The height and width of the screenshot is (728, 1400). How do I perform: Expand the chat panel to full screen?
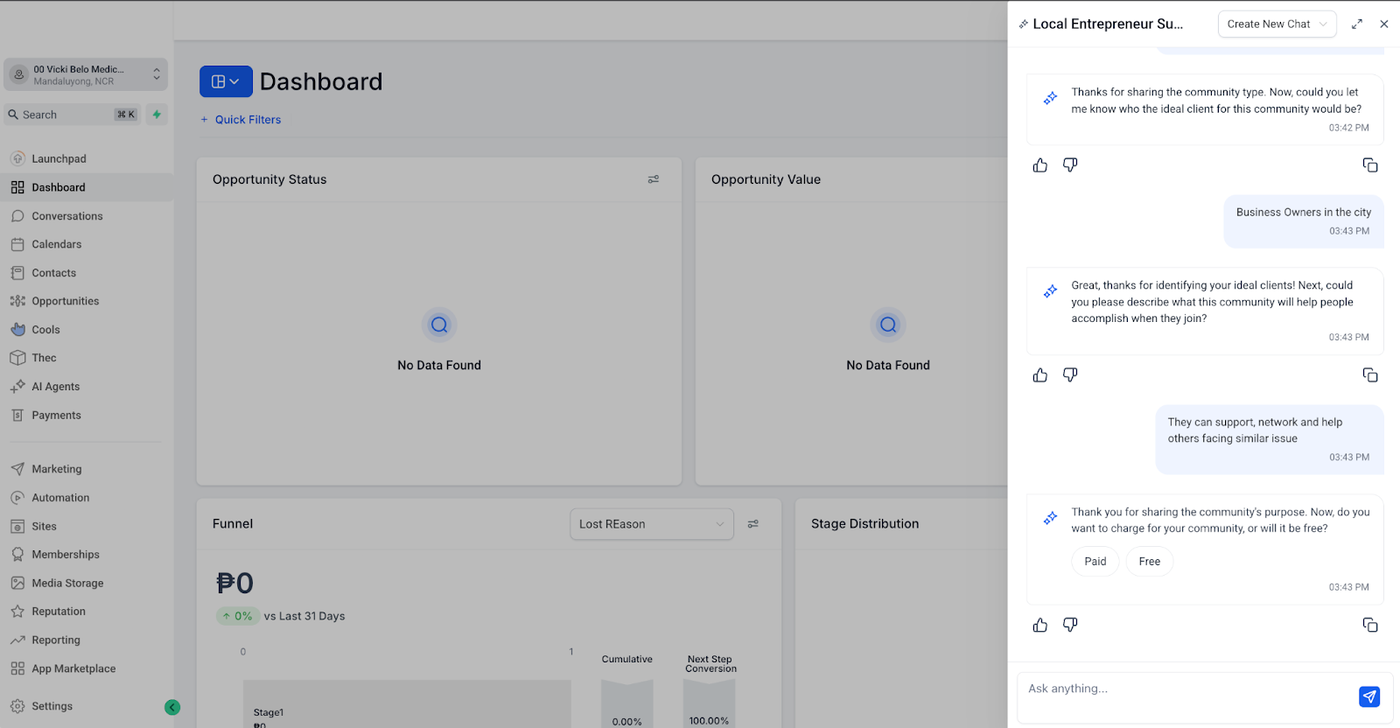(1357, 24)
